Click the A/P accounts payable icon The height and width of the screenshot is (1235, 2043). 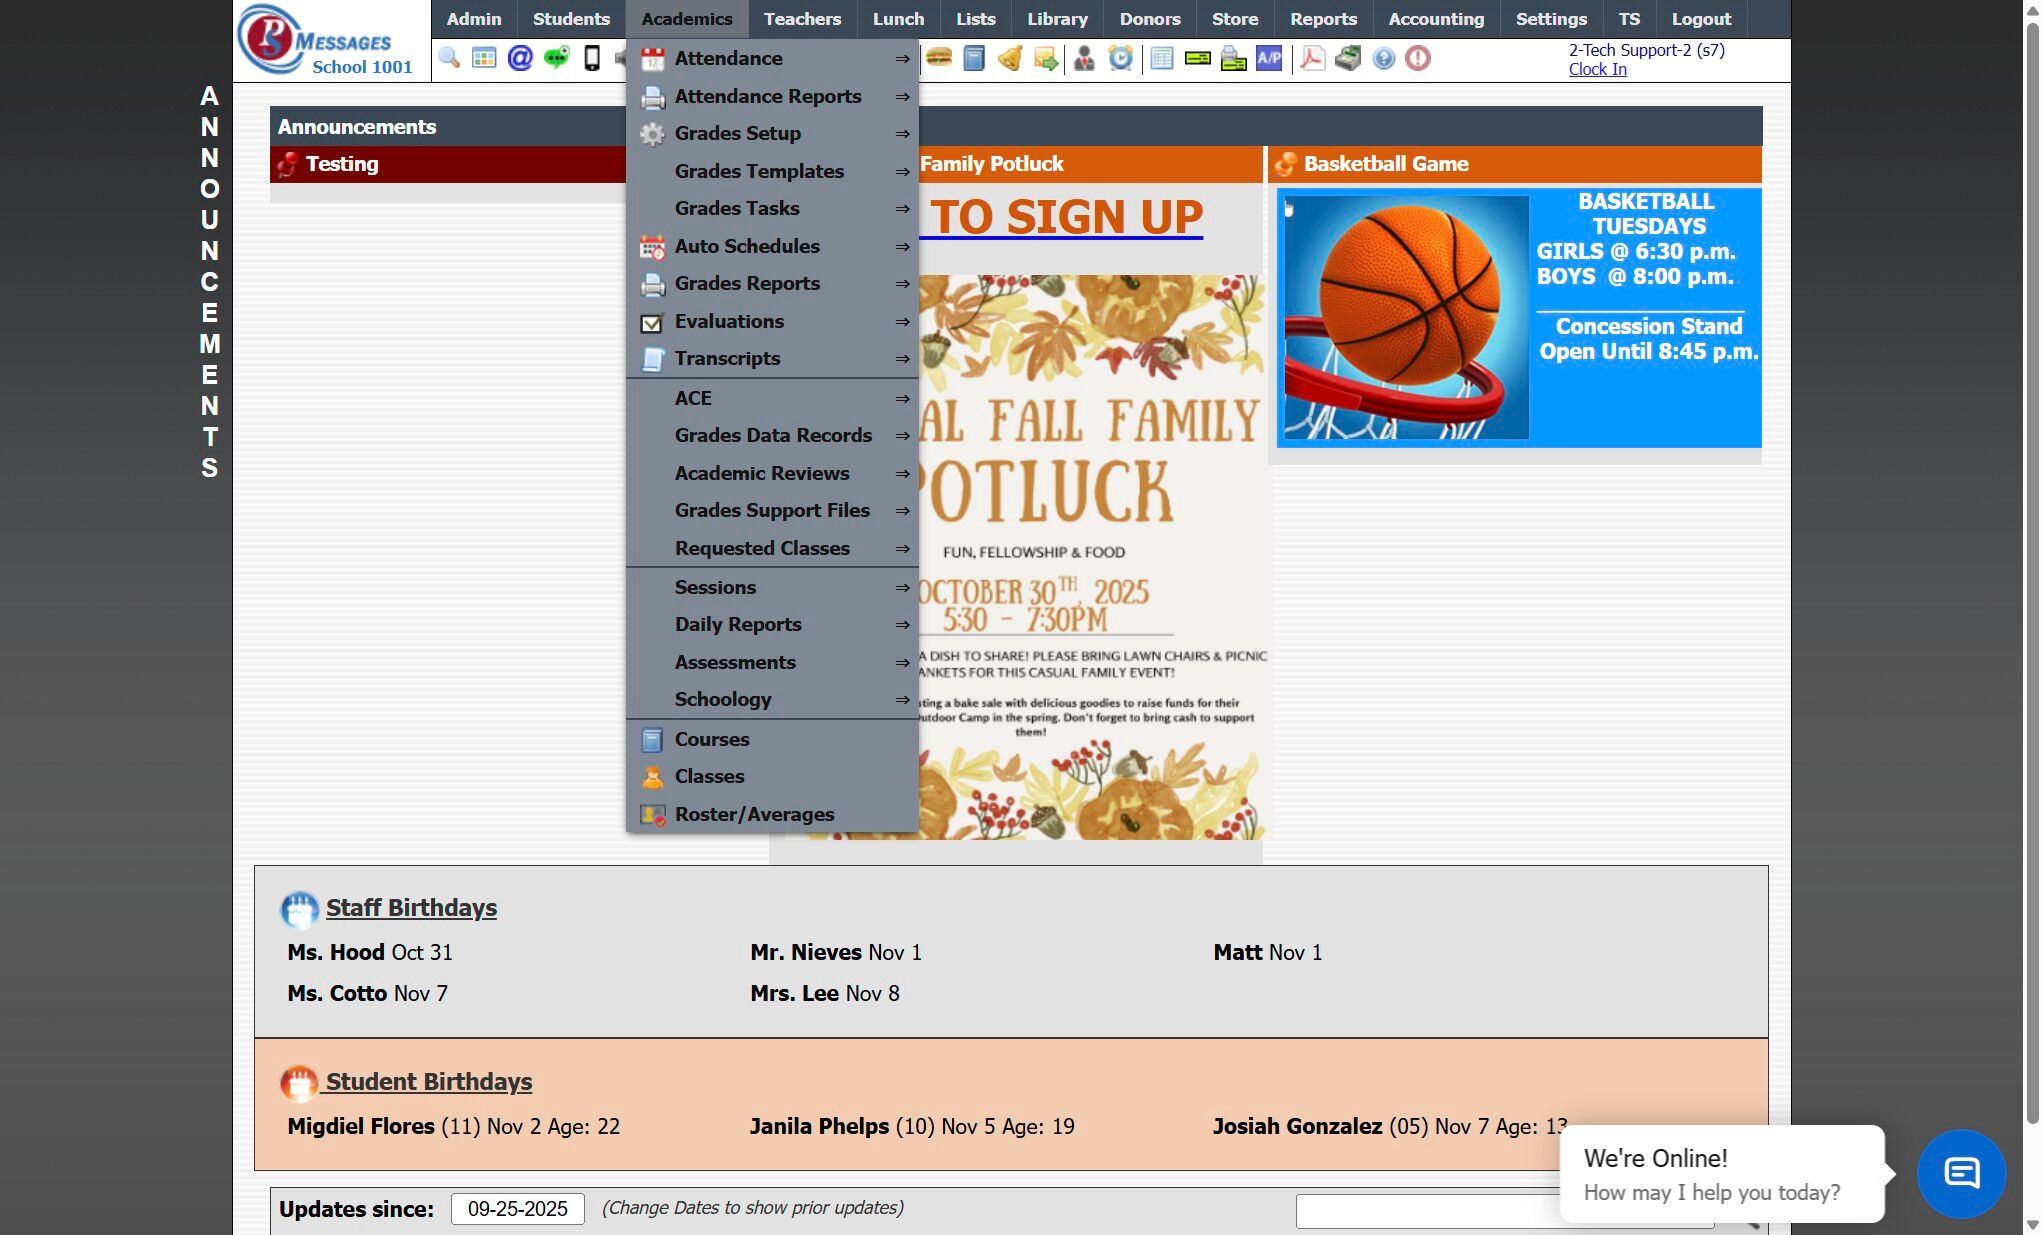pyautogui.click(x=1269, y=58)
